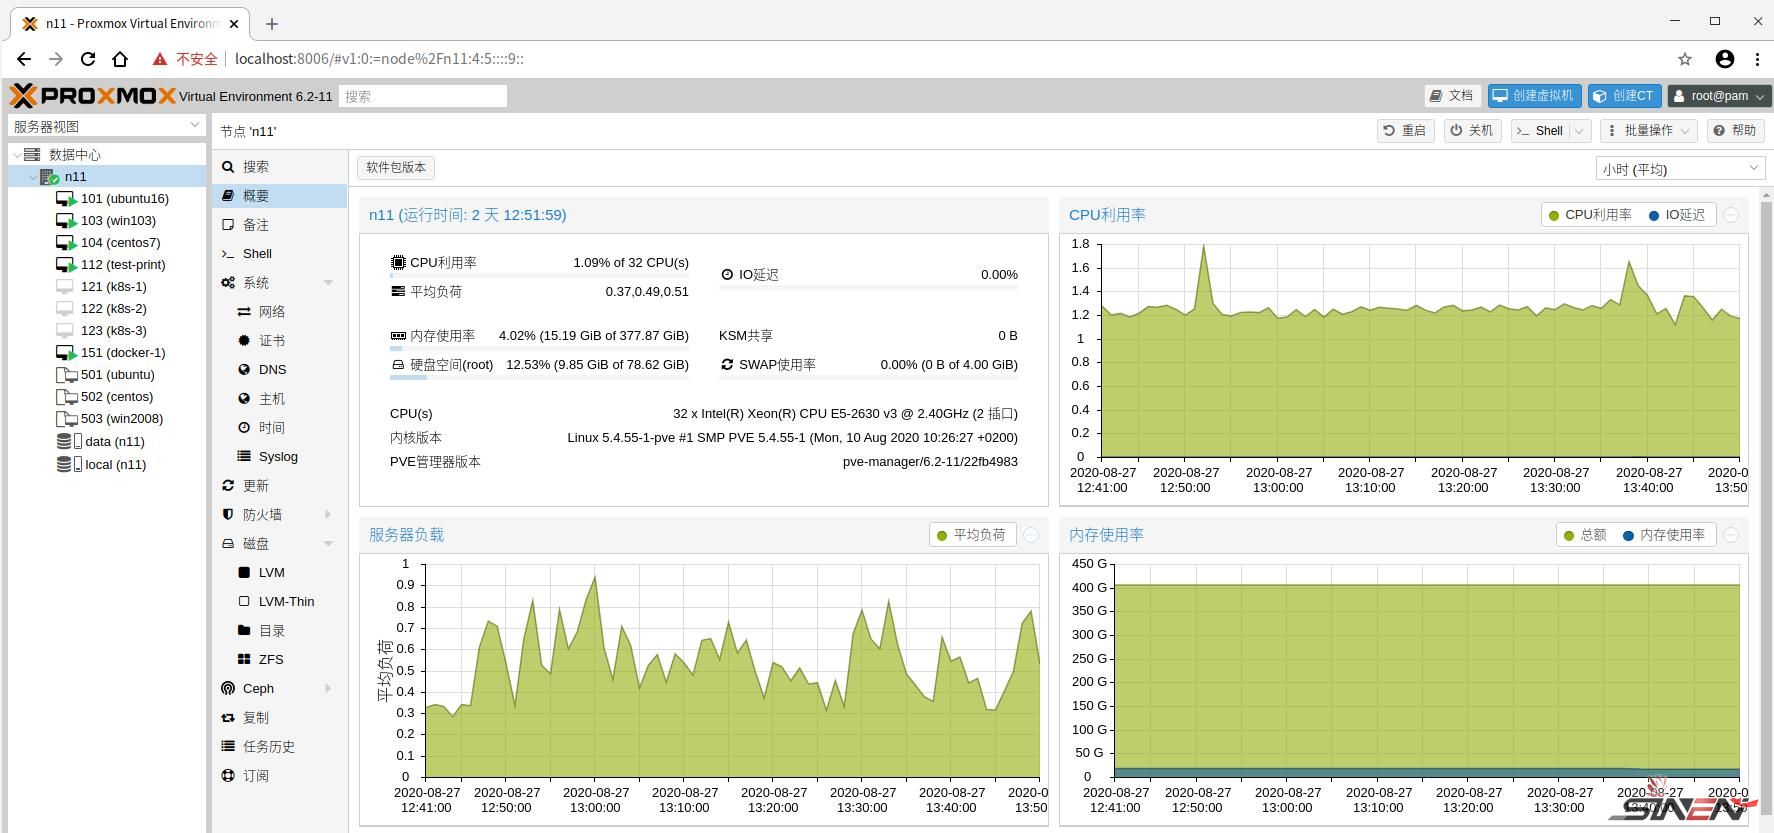Viewport: 1774px width, 833px height.
Task: Select the 概要 summary menu item
Action: (279, 196)
